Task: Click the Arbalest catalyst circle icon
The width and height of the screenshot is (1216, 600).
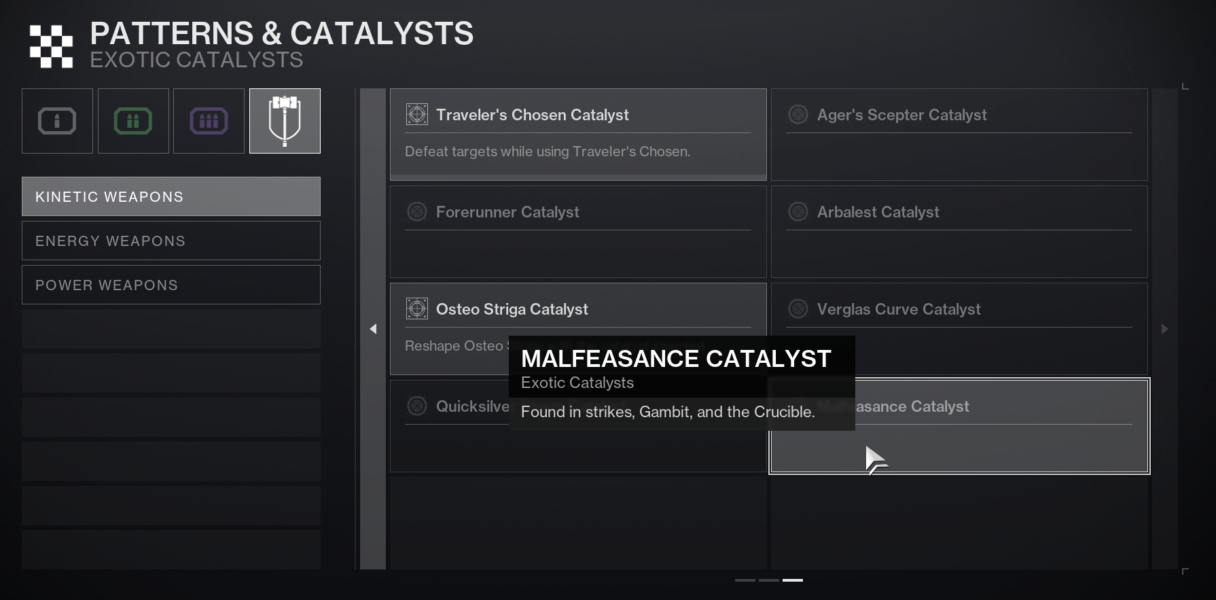Action: pyautogui.click(x=797, y=211)
